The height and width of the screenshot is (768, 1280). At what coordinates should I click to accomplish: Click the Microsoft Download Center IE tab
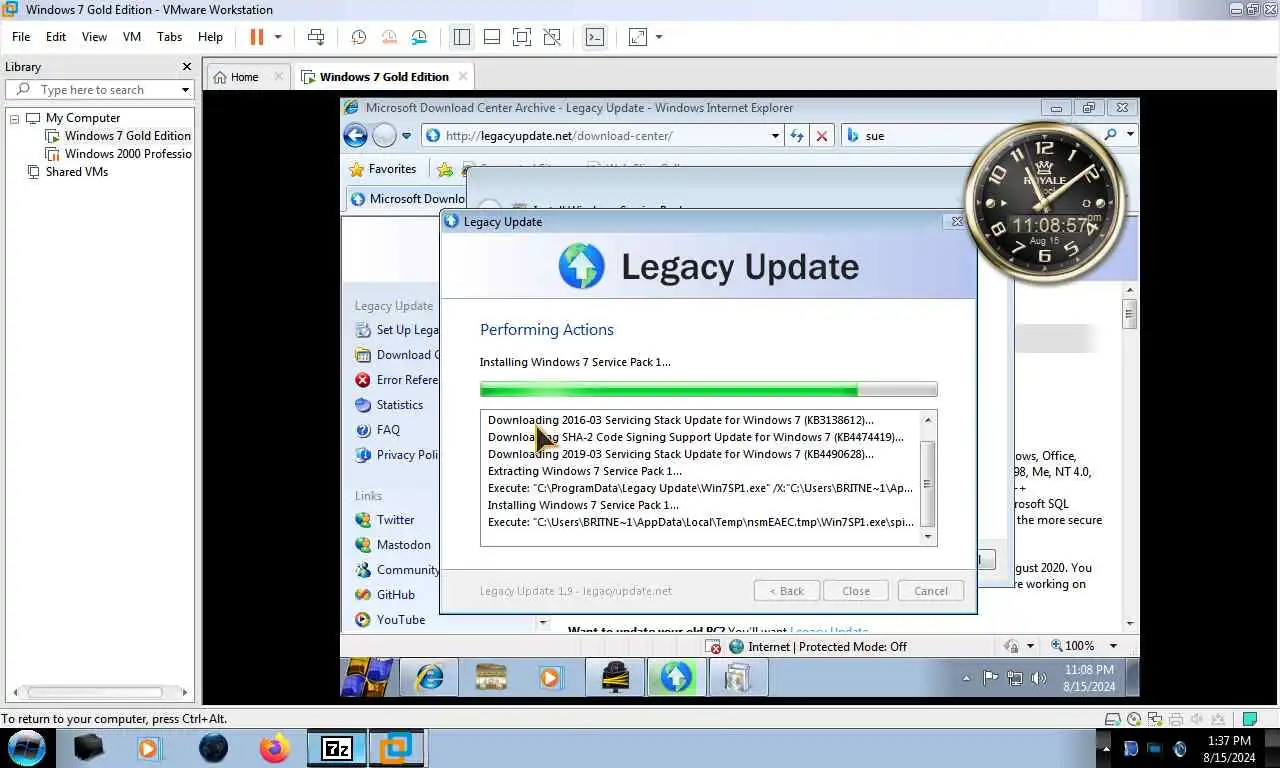(407, 199)
